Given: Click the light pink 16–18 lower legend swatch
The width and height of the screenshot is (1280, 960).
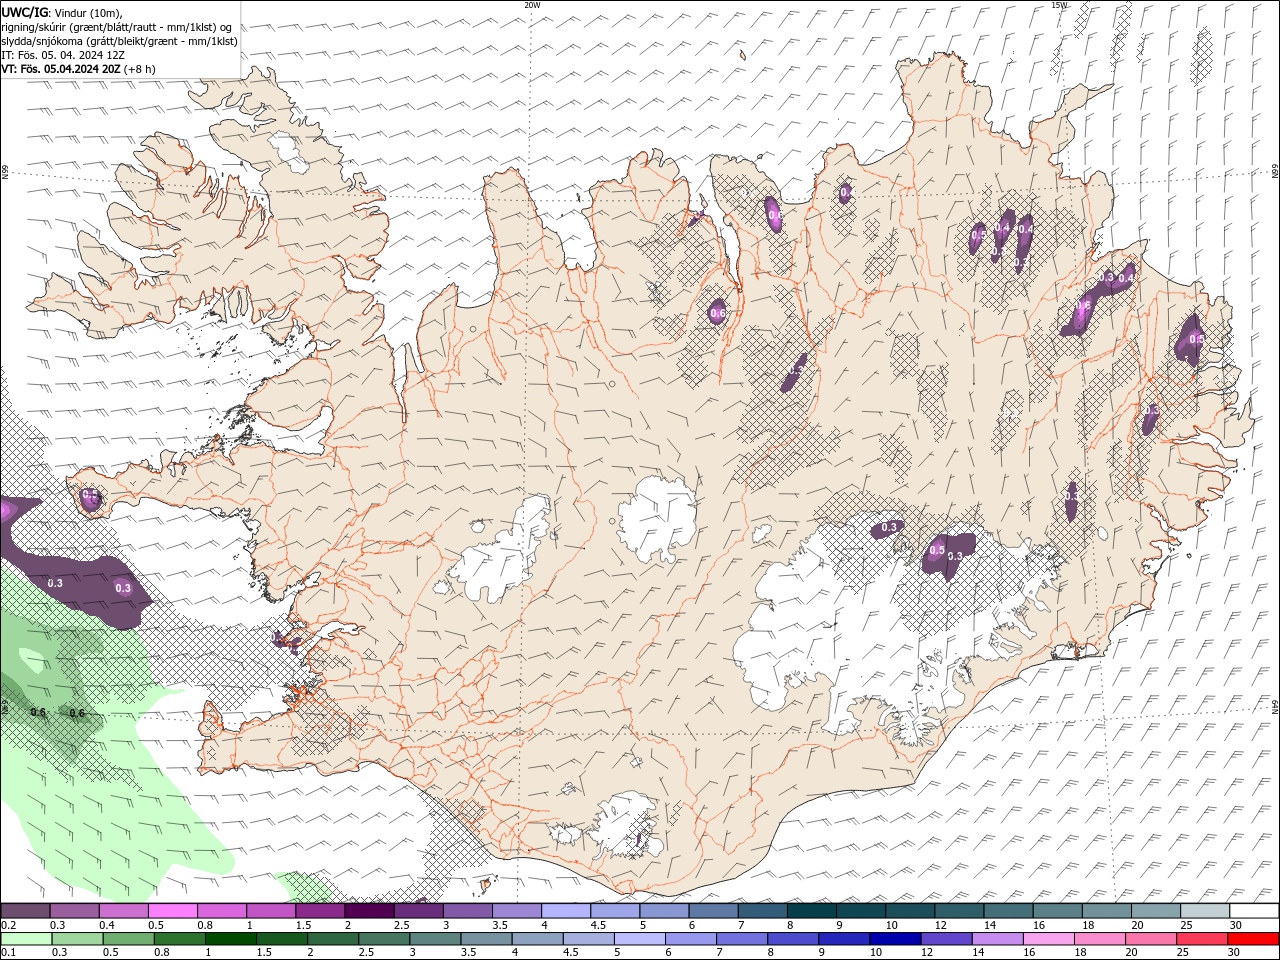Looking at the screenshot, I should point(1049,939).
